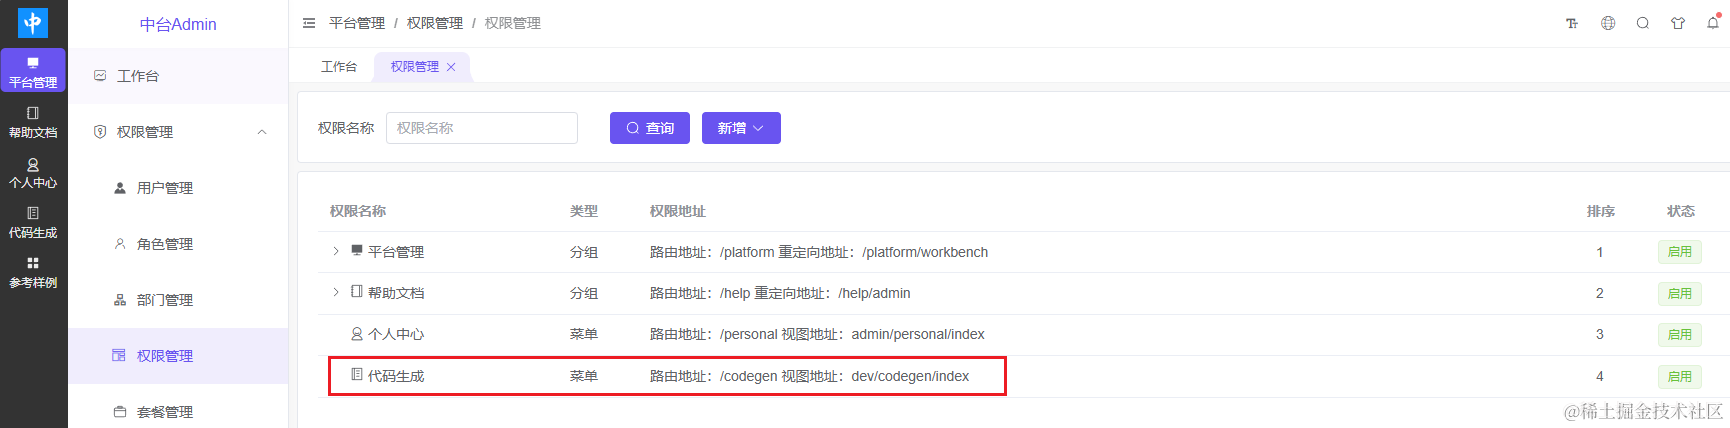Switch to the 工作台 tab

(339, 67)
